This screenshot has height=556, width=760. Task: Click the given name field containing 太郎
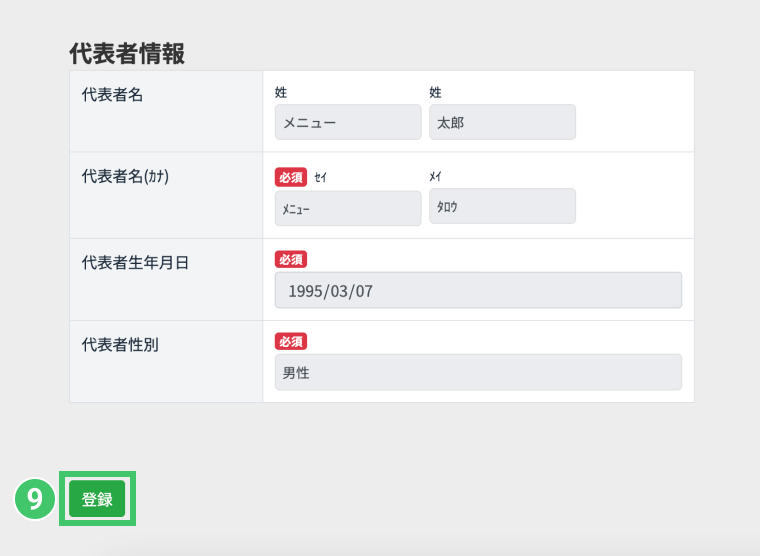click(502, 122)
